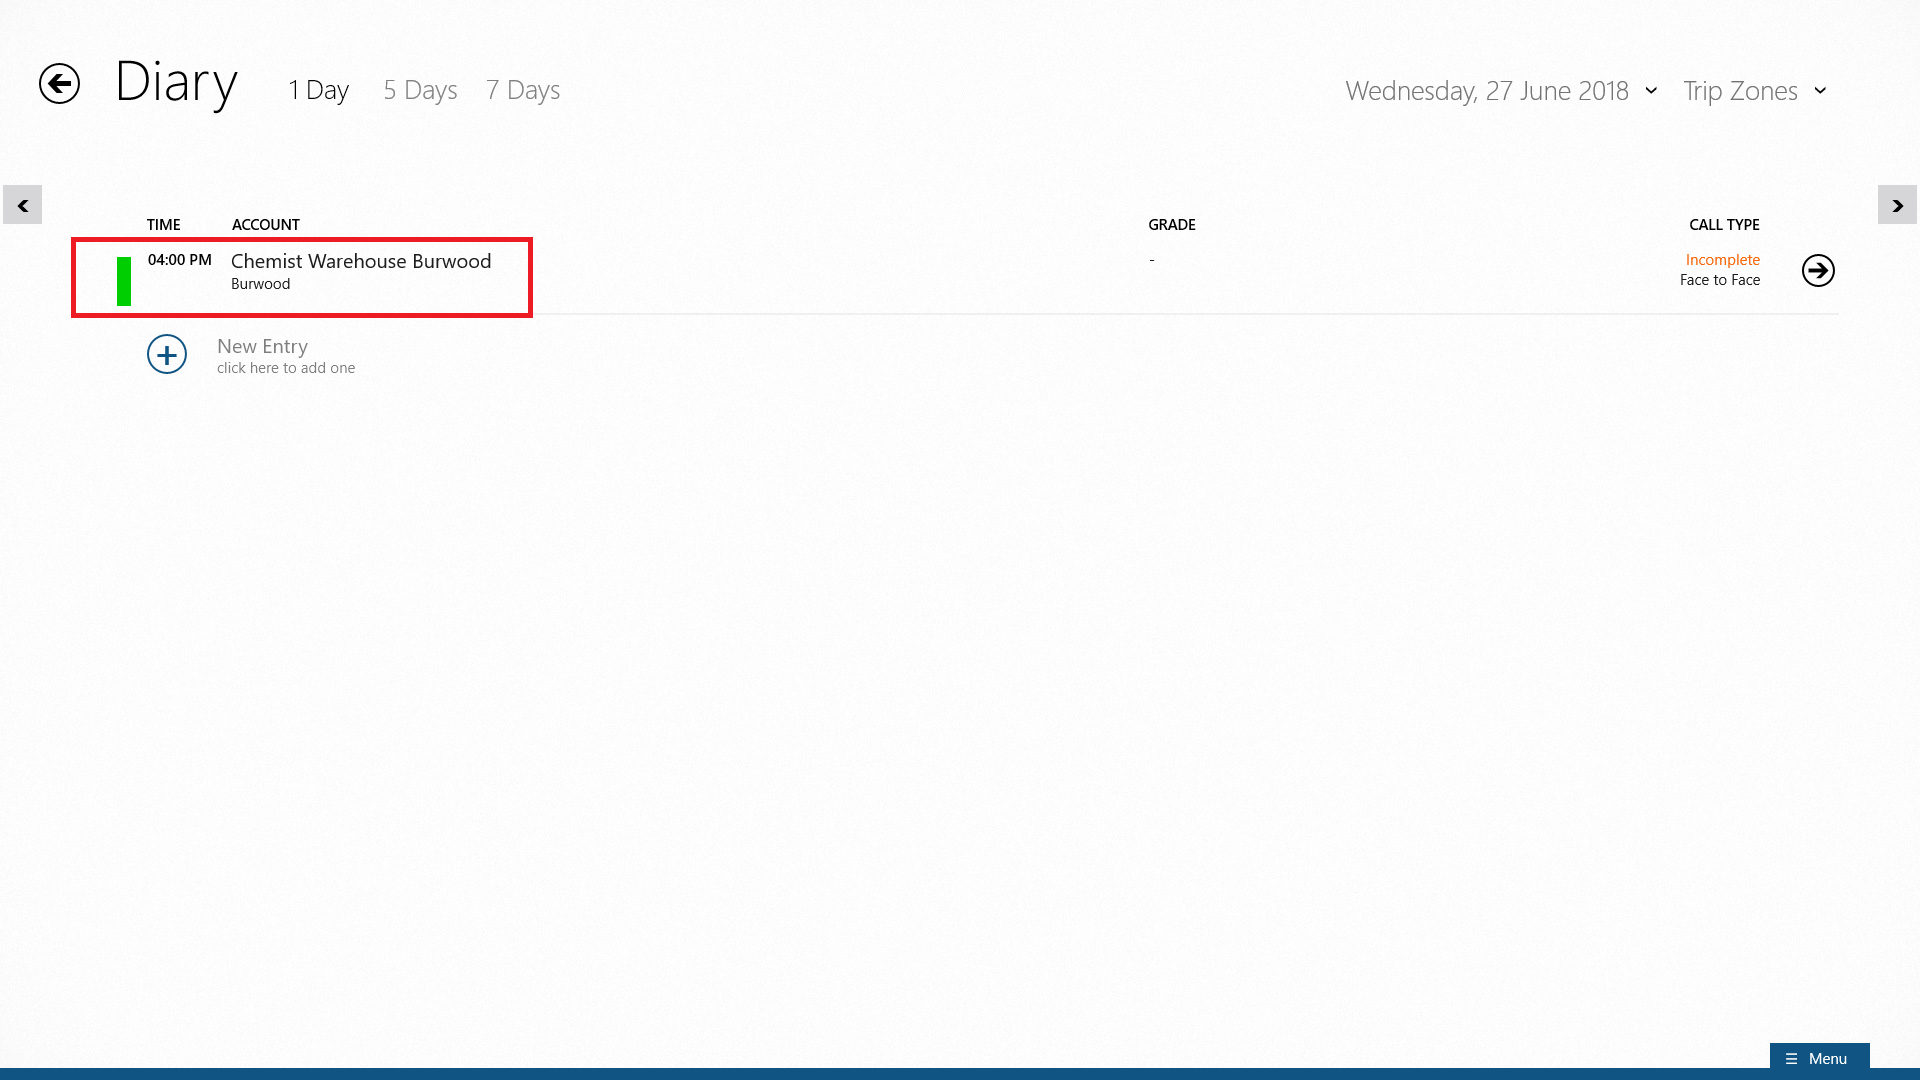The image size is (1920, 1080).
Task: Open the Wednesday, 27 June 2018 date dropdown
Action: point(1486,91)
